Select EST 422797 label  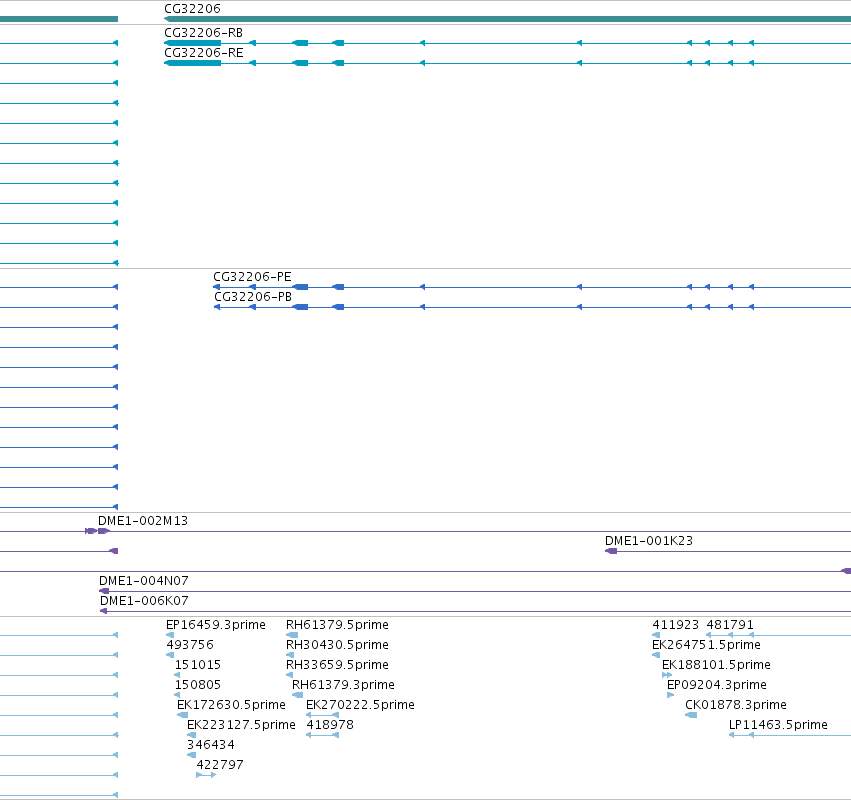coord(220,765)
